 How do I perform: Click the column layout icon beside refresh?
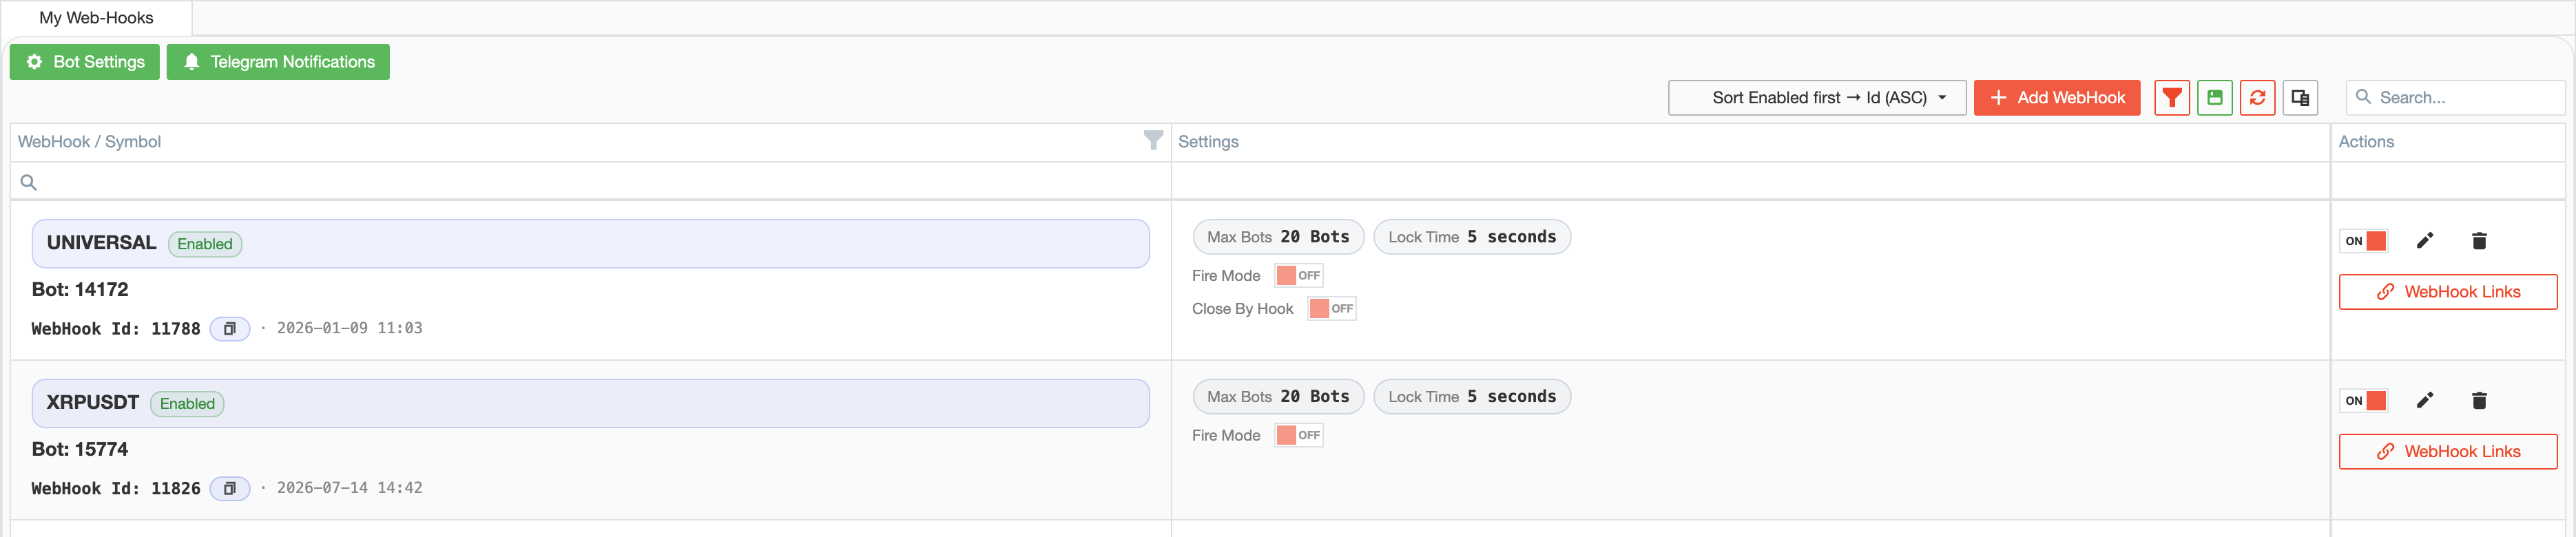2300,98
